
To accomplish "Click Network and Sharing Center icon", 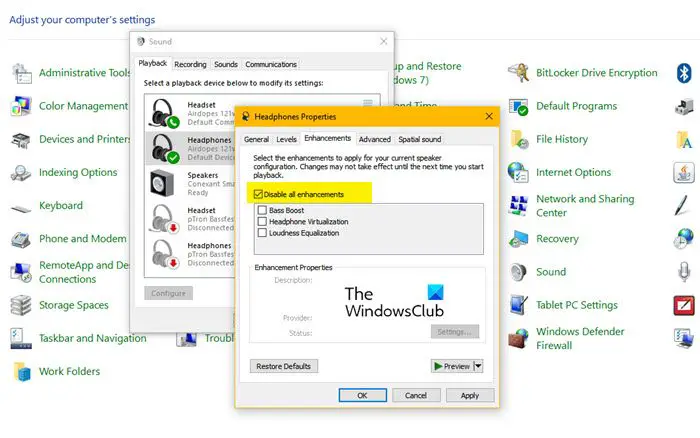I will tap(518, 205).
